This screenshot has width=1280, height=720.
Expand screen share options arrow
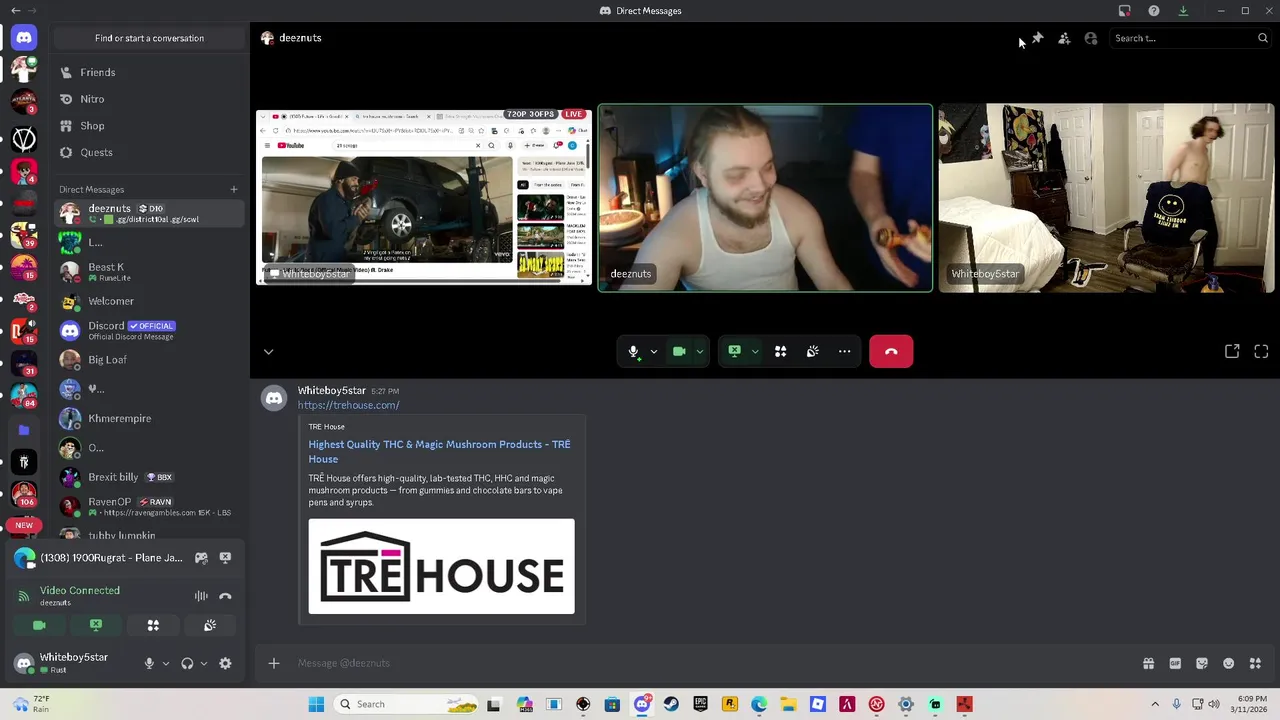[755, 351]
